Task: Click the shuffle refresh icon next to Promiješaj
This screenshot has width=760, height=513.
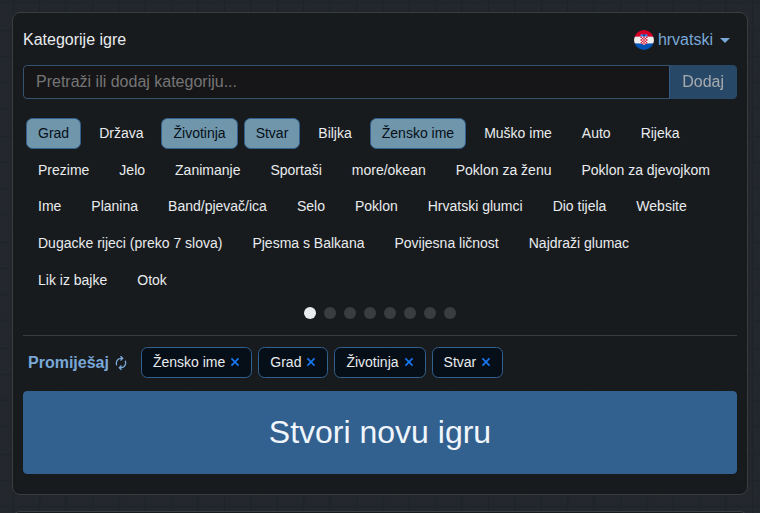Action: (121, 363)
